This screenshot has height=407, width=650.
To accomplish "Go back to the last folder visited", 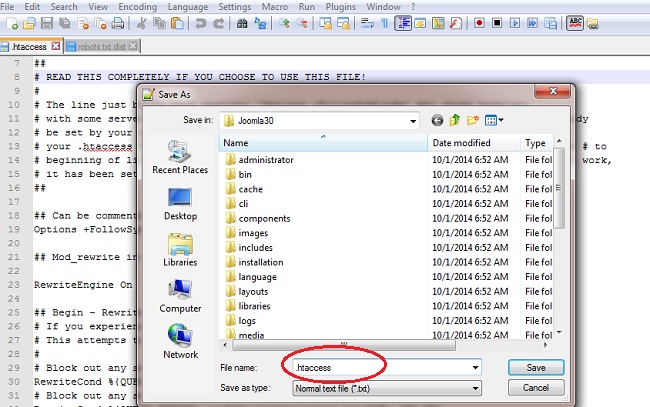I will [x=437, y=120].
